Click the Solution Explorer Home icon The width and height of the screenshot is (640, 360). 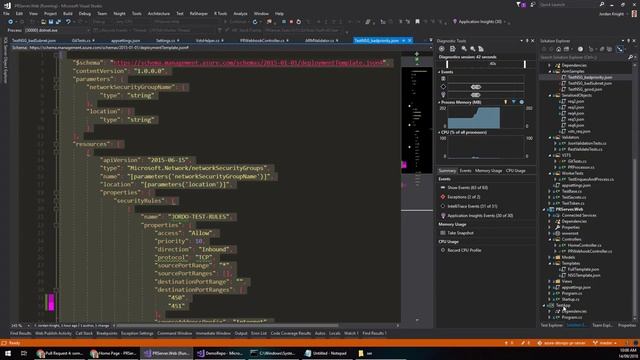pyautogui.click(x=558, y=49)
